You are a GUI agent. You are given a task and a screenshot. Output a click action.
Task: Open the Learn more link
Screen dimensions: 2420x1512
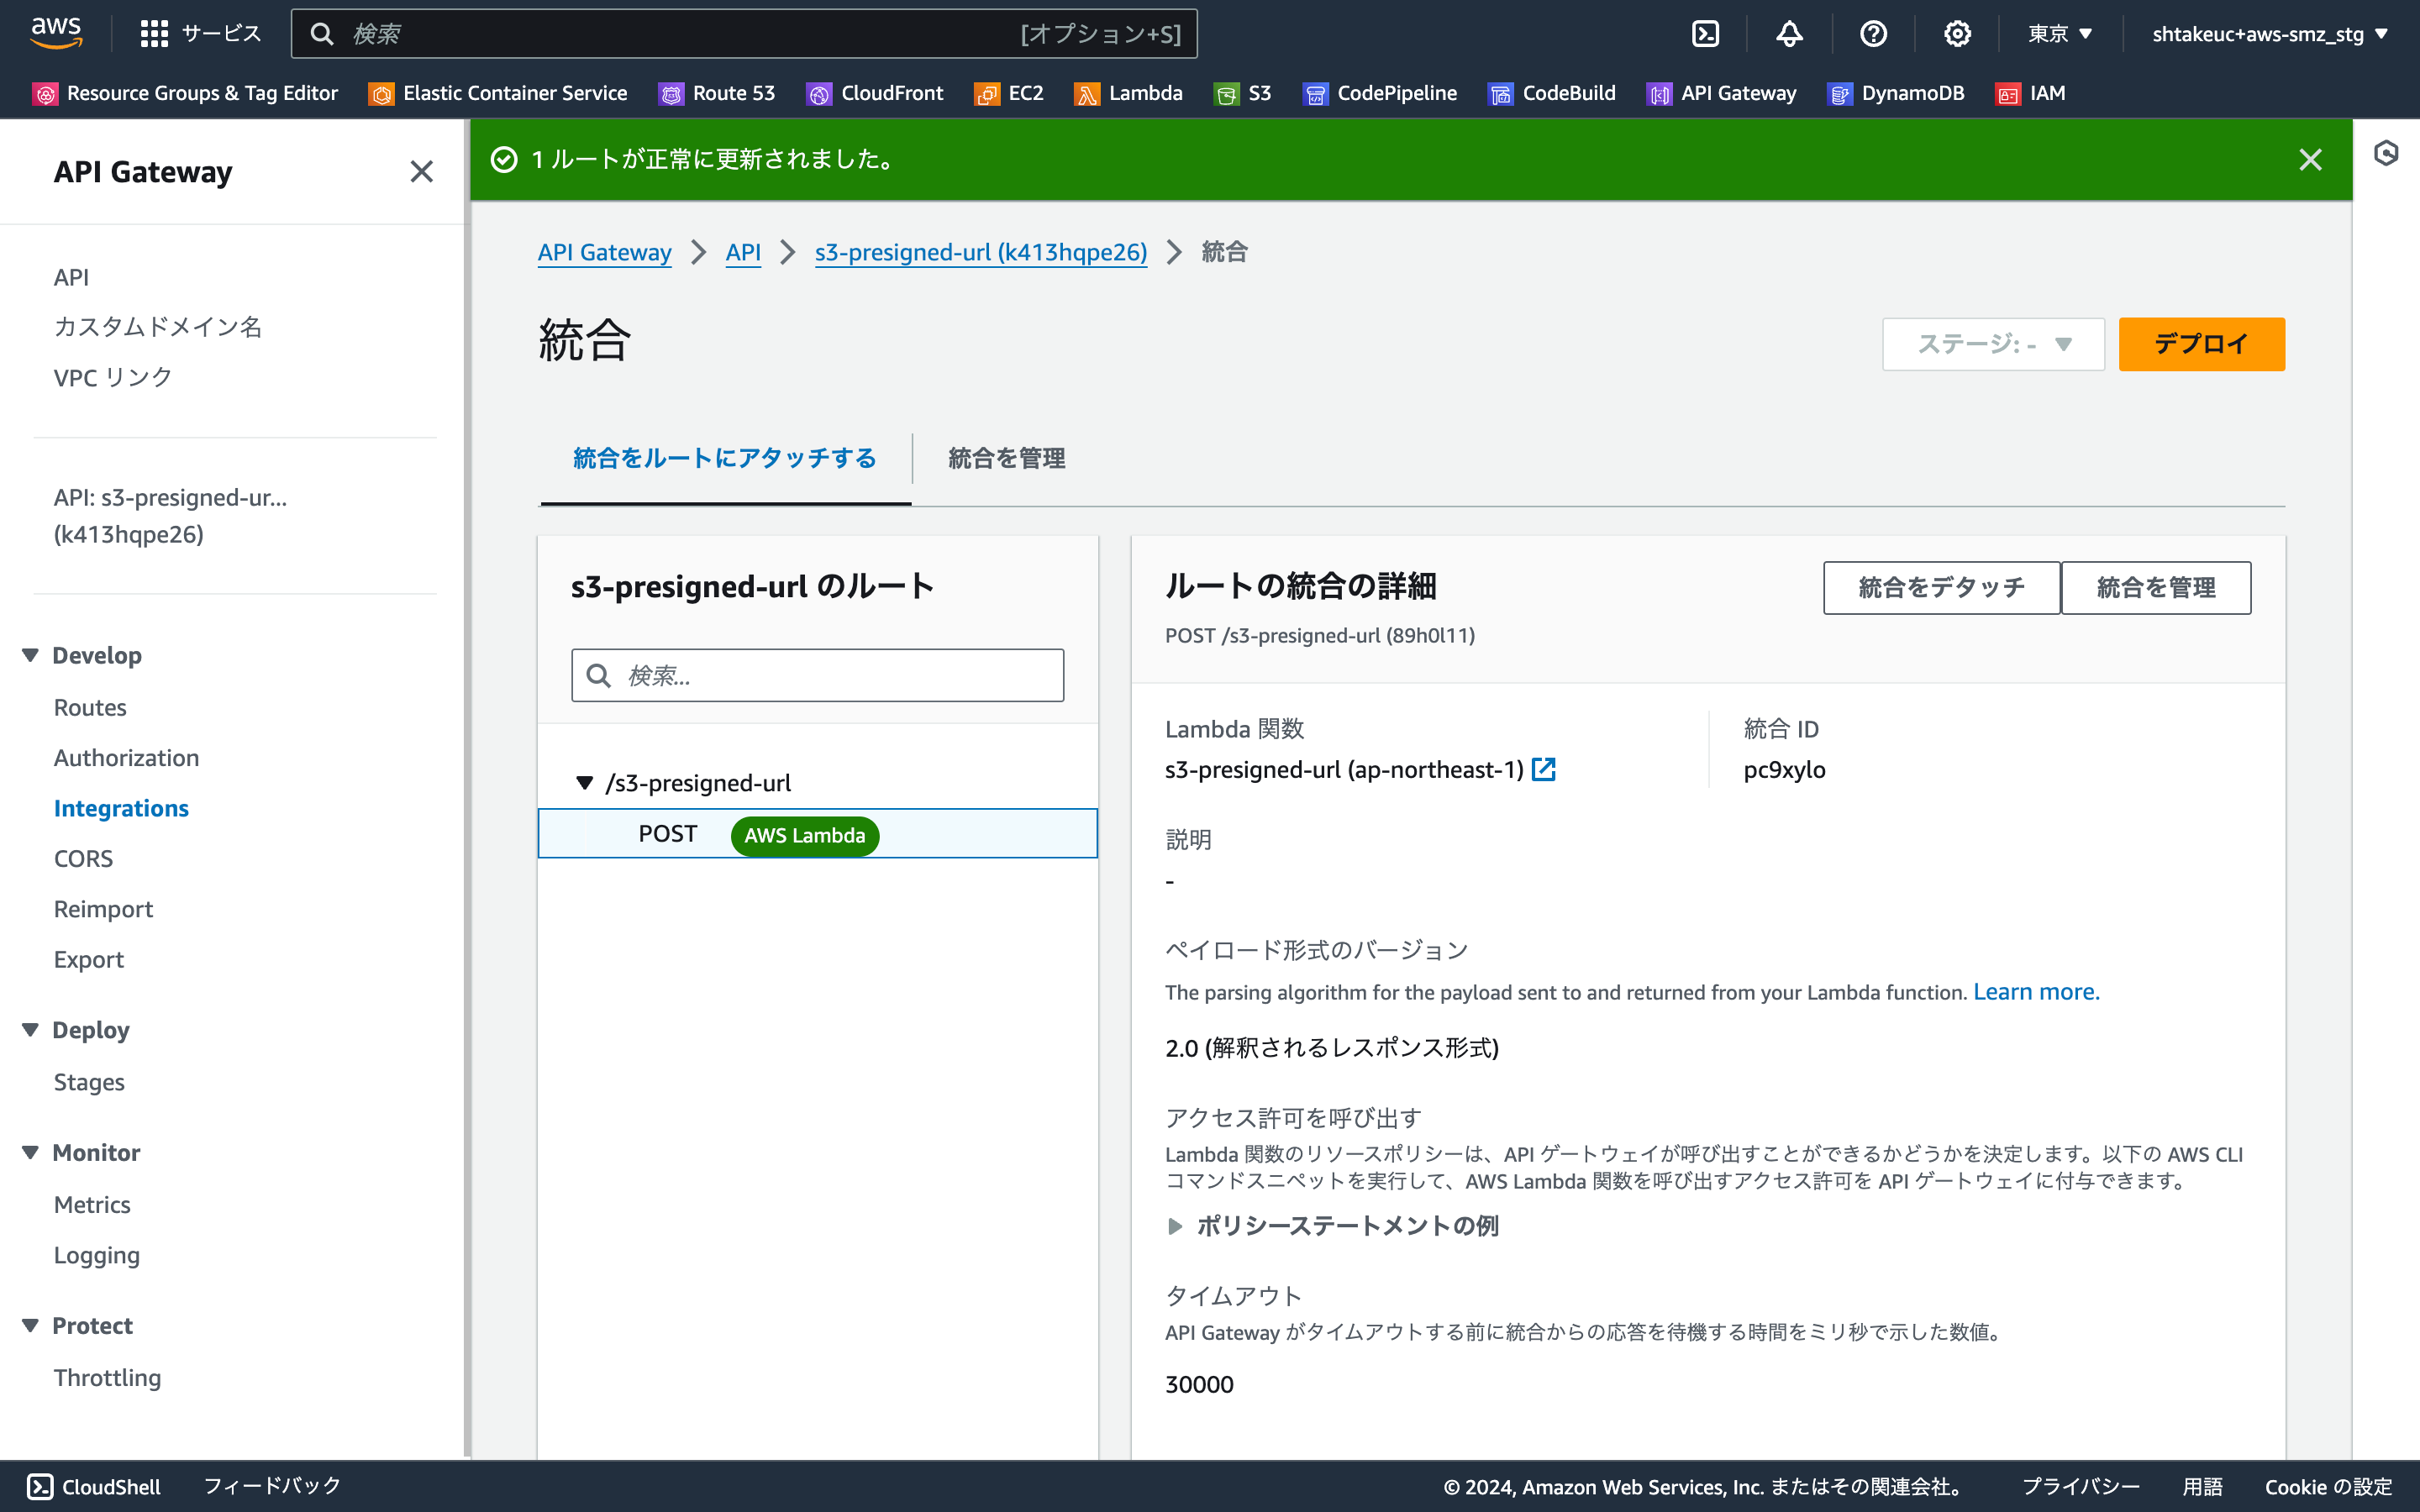pyautogui.click(x=2036, y=991)
